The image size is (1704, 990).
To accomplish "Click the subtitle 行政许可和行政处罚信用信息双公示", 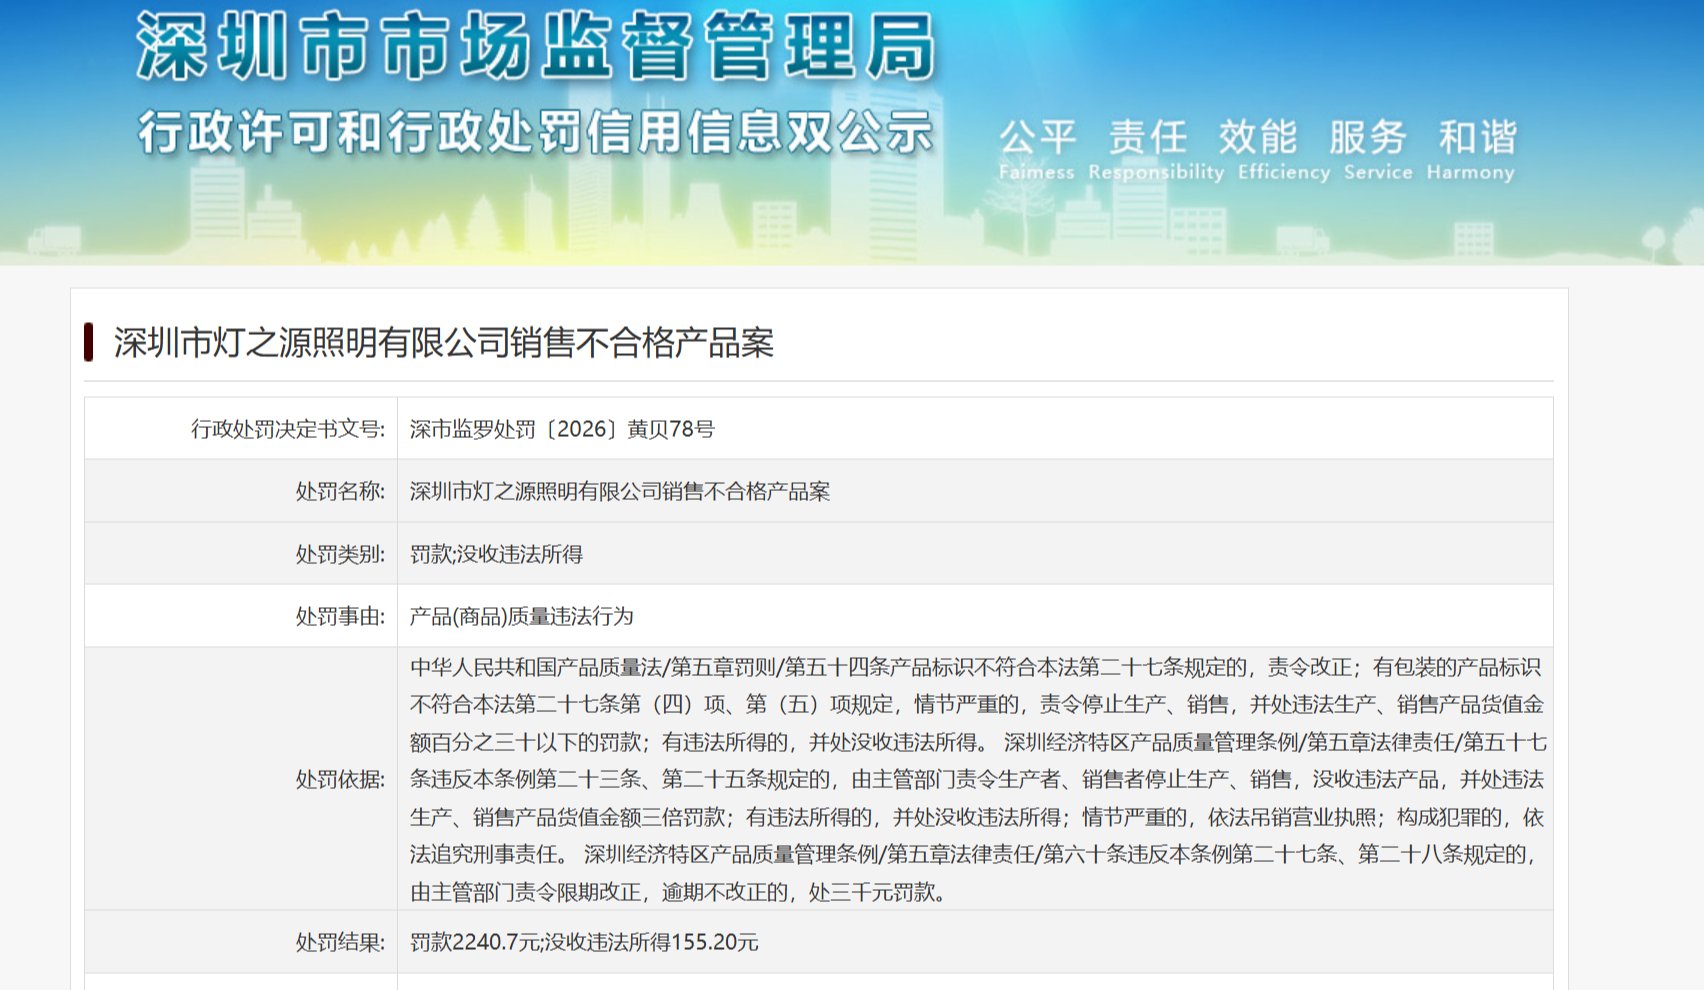I will [x=536, y=132].
